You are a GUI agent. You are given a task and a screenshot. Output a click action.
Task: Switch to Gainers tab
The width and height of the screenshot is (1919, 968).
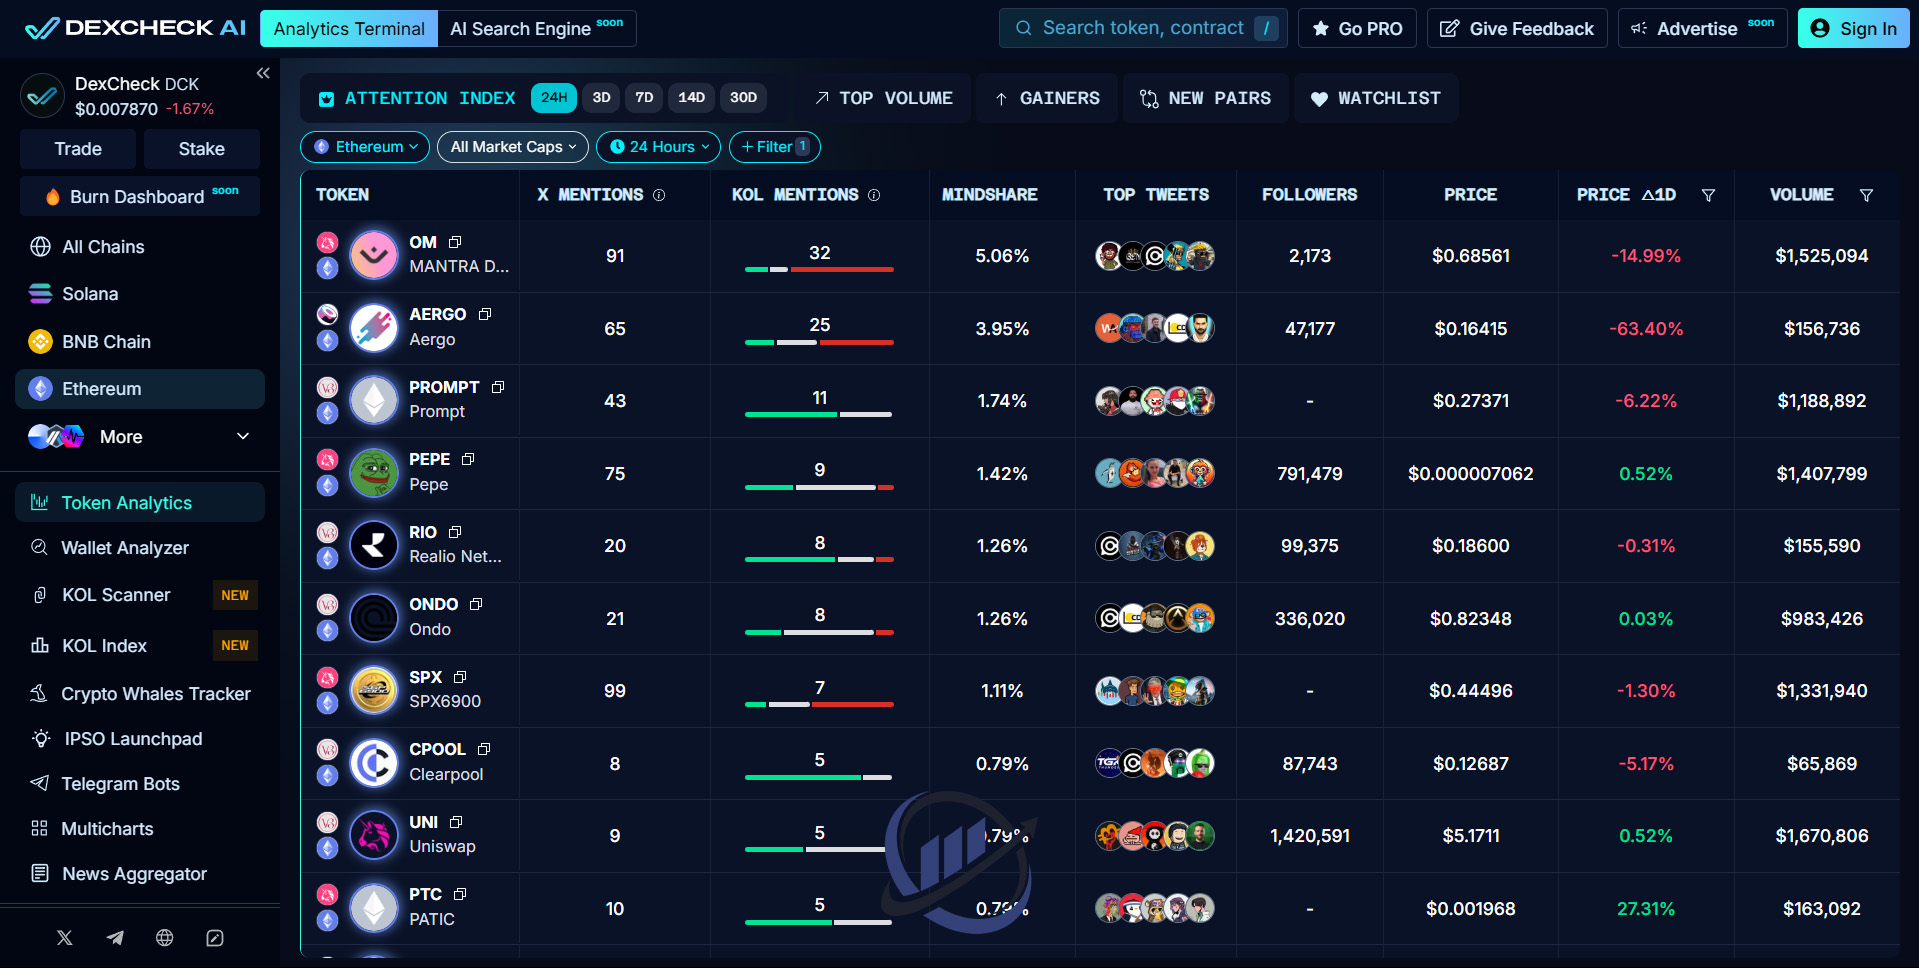tap(1047, 98)
